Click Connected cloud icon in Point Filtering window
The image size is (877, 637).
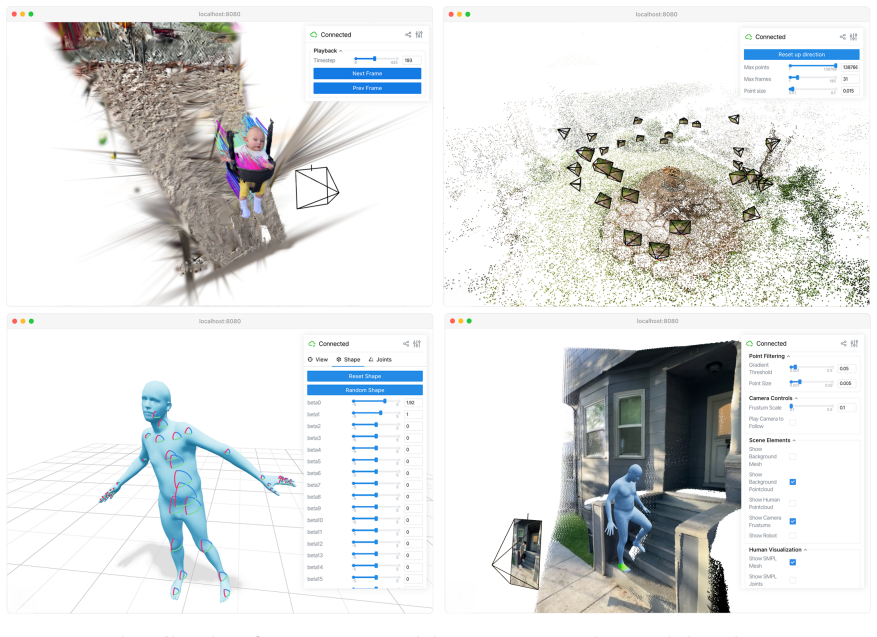click(749, 343)
